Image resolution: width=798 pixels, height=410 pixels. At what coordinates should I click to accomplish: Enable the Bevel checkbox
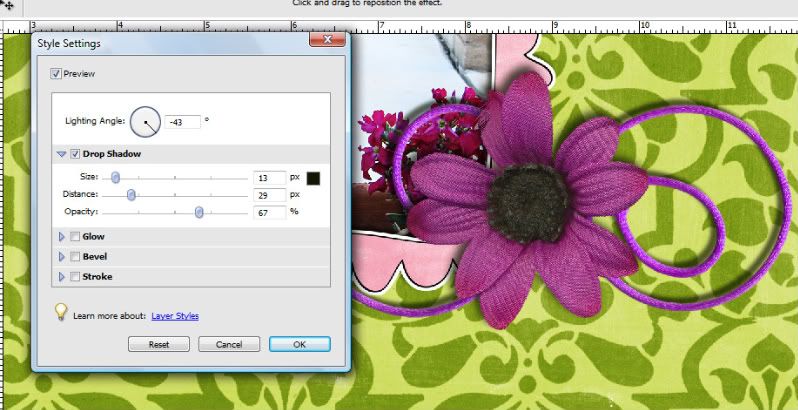pyautogui.click(x=75, y=257)
